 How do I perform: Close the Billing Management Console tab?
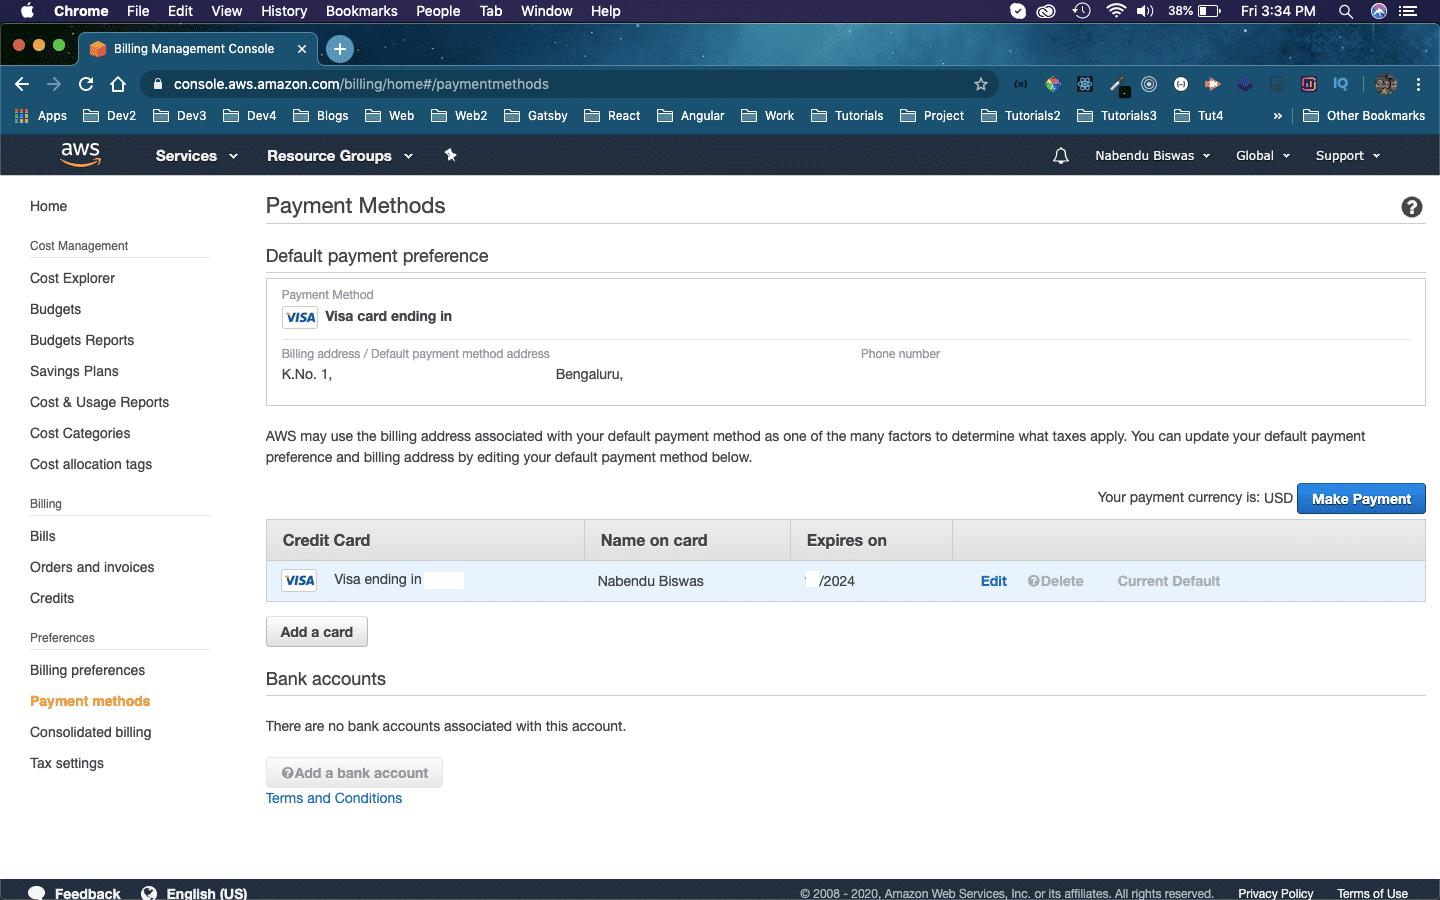click(x=302, y=48)
